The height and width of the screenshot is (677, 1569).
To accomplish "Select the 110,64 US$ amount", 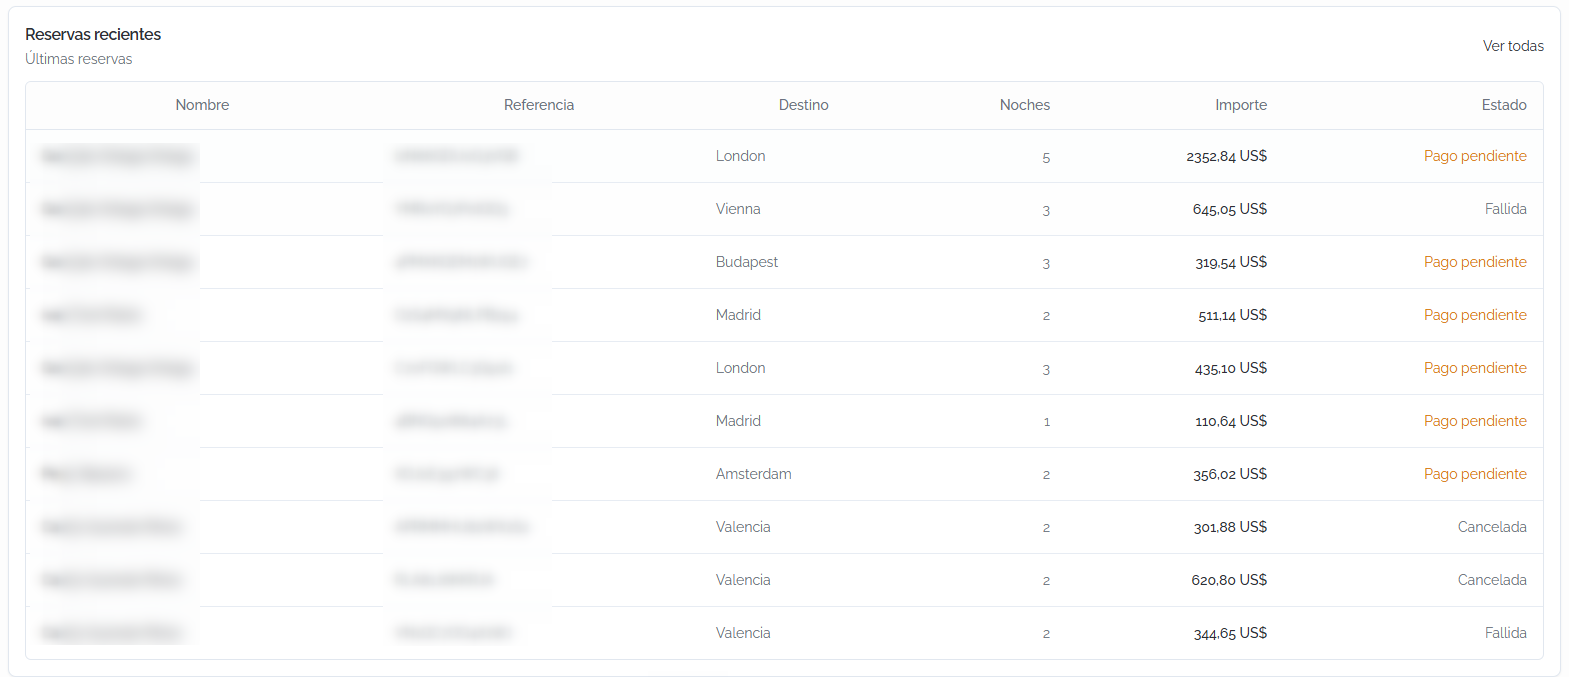I will 1231,421.
